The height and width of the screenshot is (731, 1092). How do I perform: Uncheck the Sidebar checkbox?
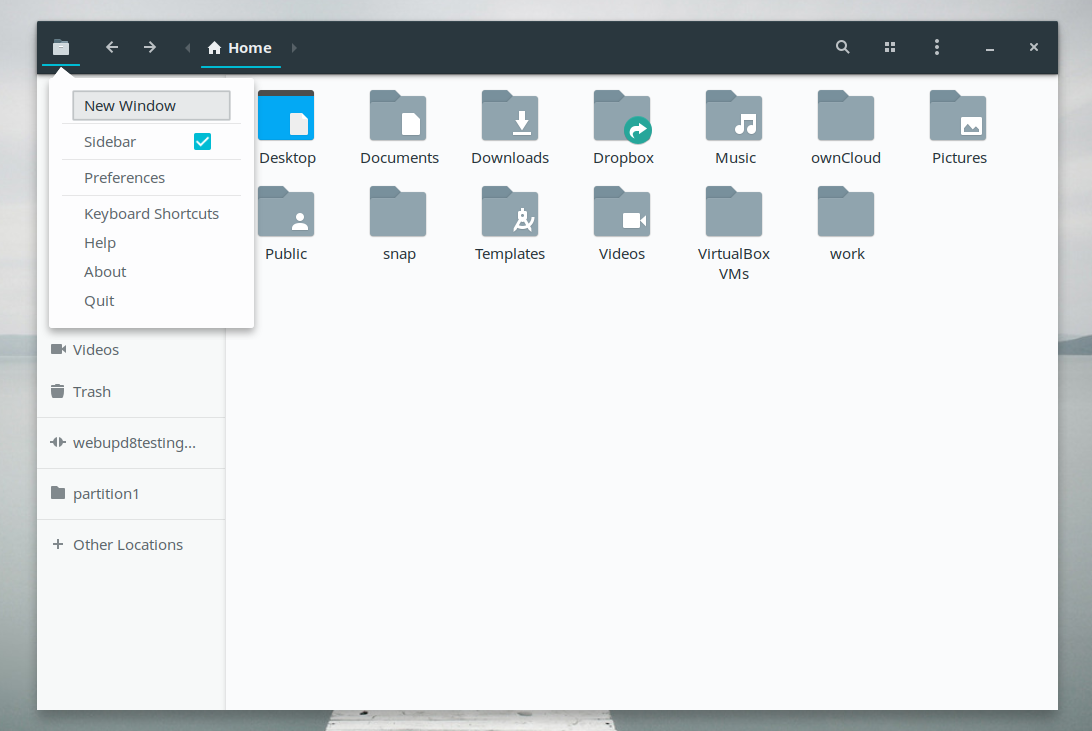(202, 141)
